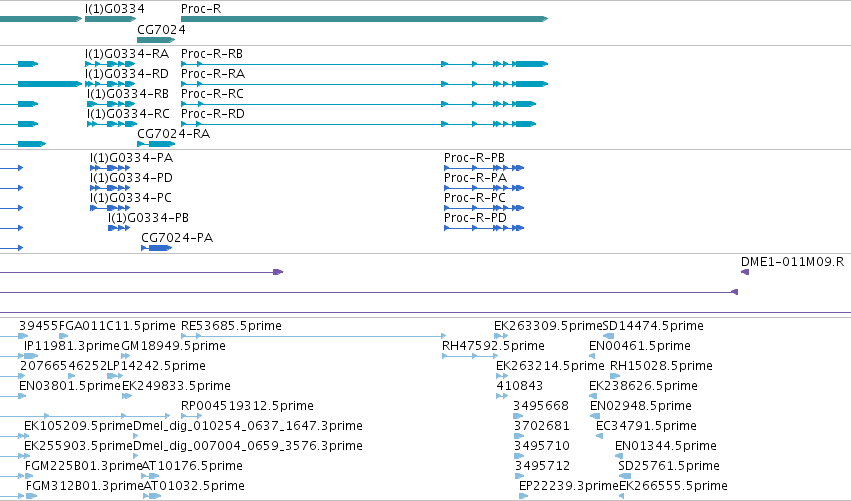Click the Proc-R-RD transcript glyph

click(358, 124)
